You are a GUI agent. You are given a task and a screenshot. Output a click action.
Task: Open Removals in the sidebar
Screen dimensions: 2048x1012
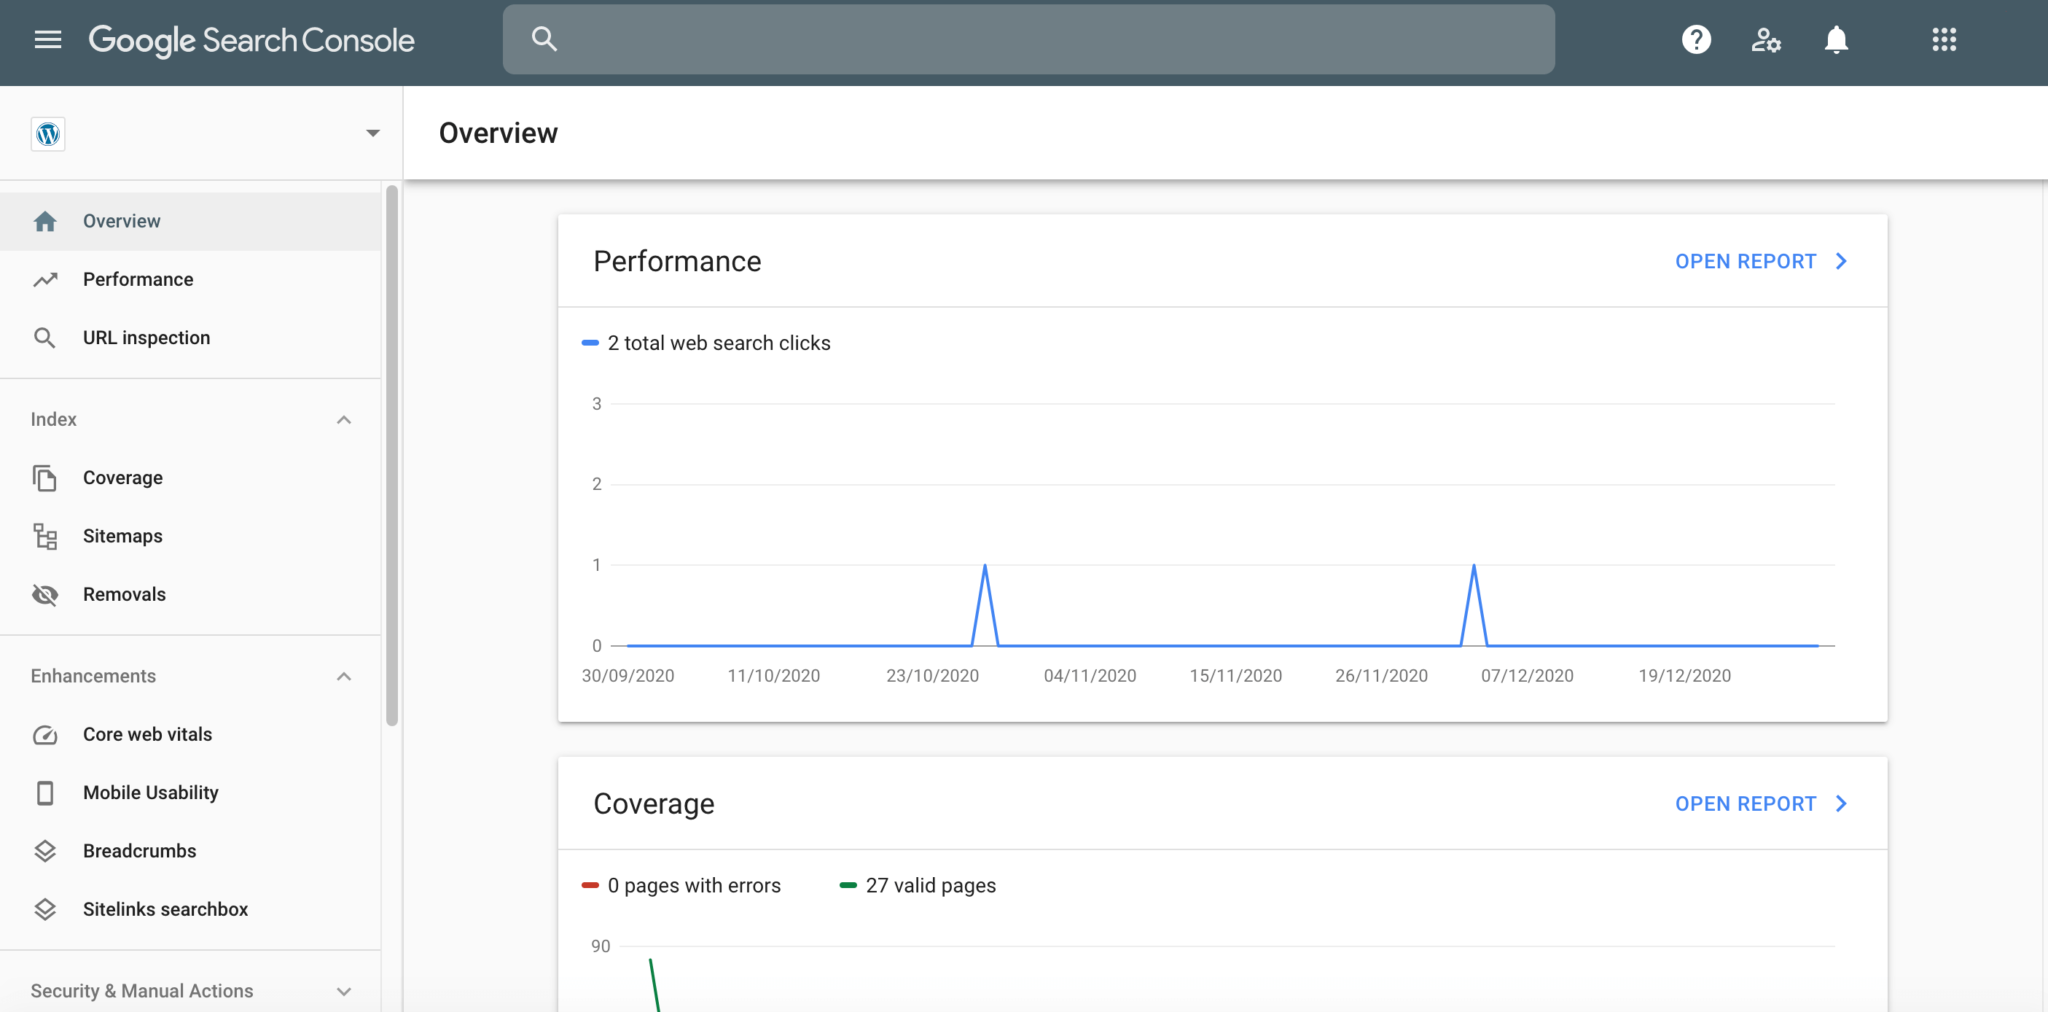click(x=190, y=594)
